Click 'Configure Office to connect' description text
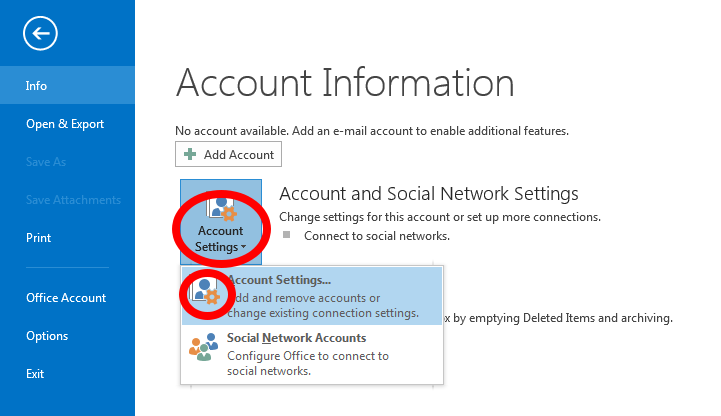Viewport: 721px width, 416px height. (x=308, y=363)
